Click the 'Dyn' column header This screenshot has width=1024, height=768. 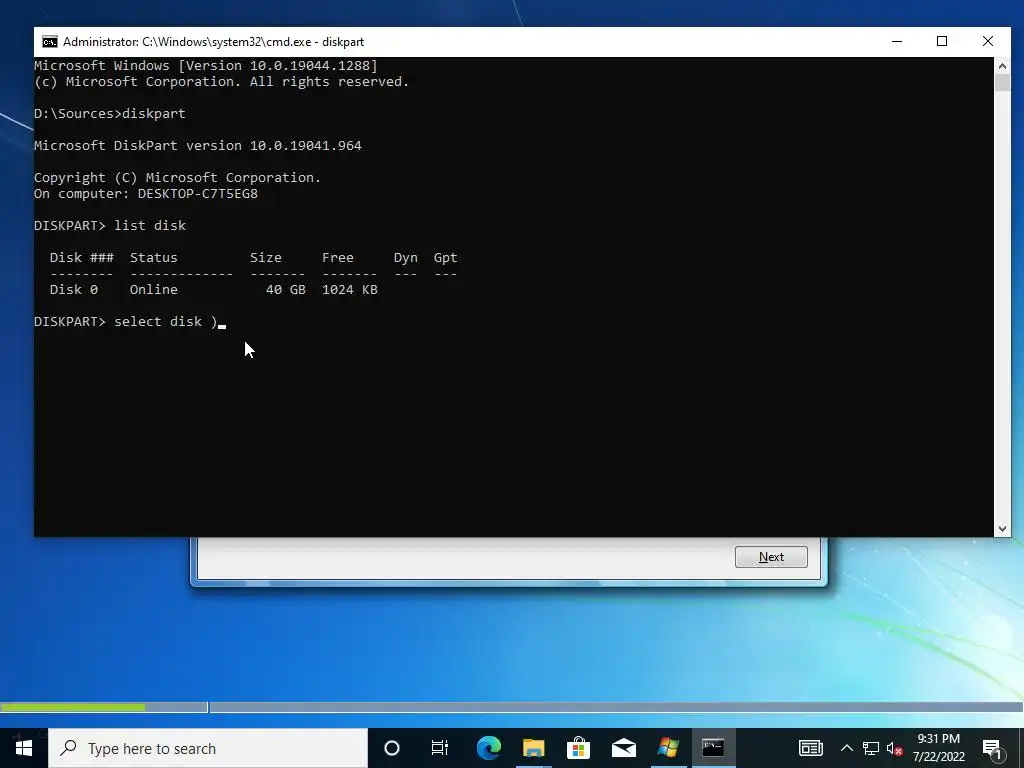click(x=406, y=257)
